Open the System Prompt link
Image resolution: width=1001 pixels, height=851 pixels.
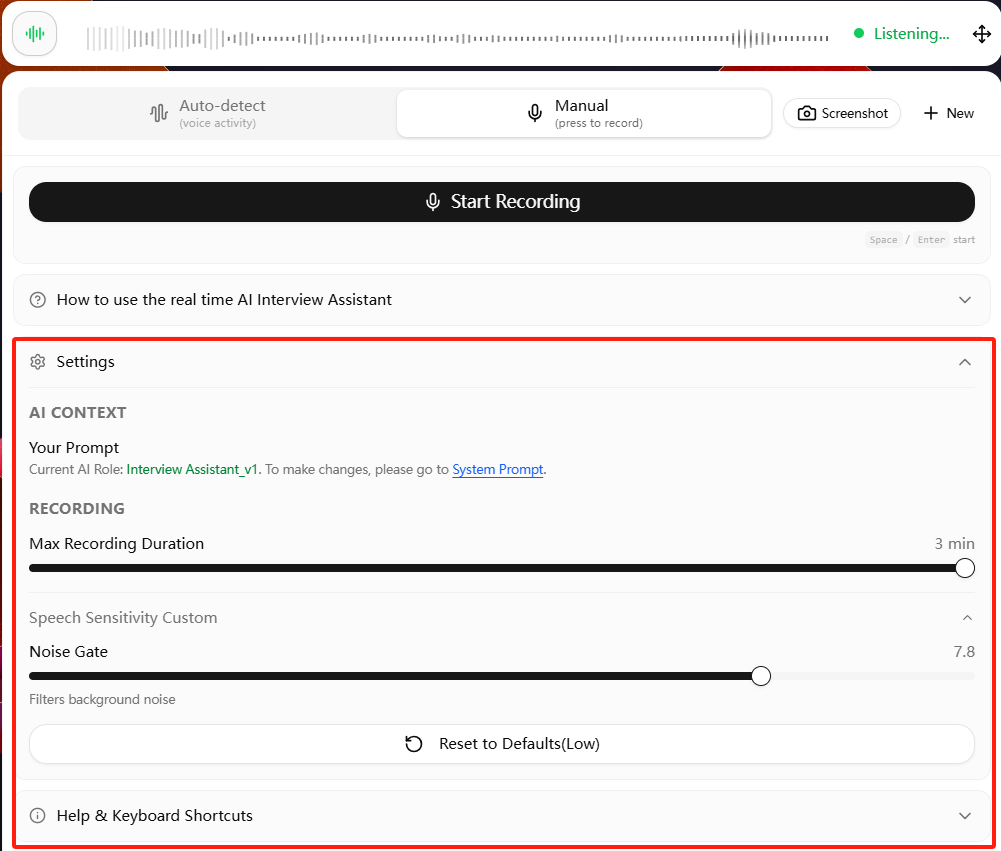[497, 469]
